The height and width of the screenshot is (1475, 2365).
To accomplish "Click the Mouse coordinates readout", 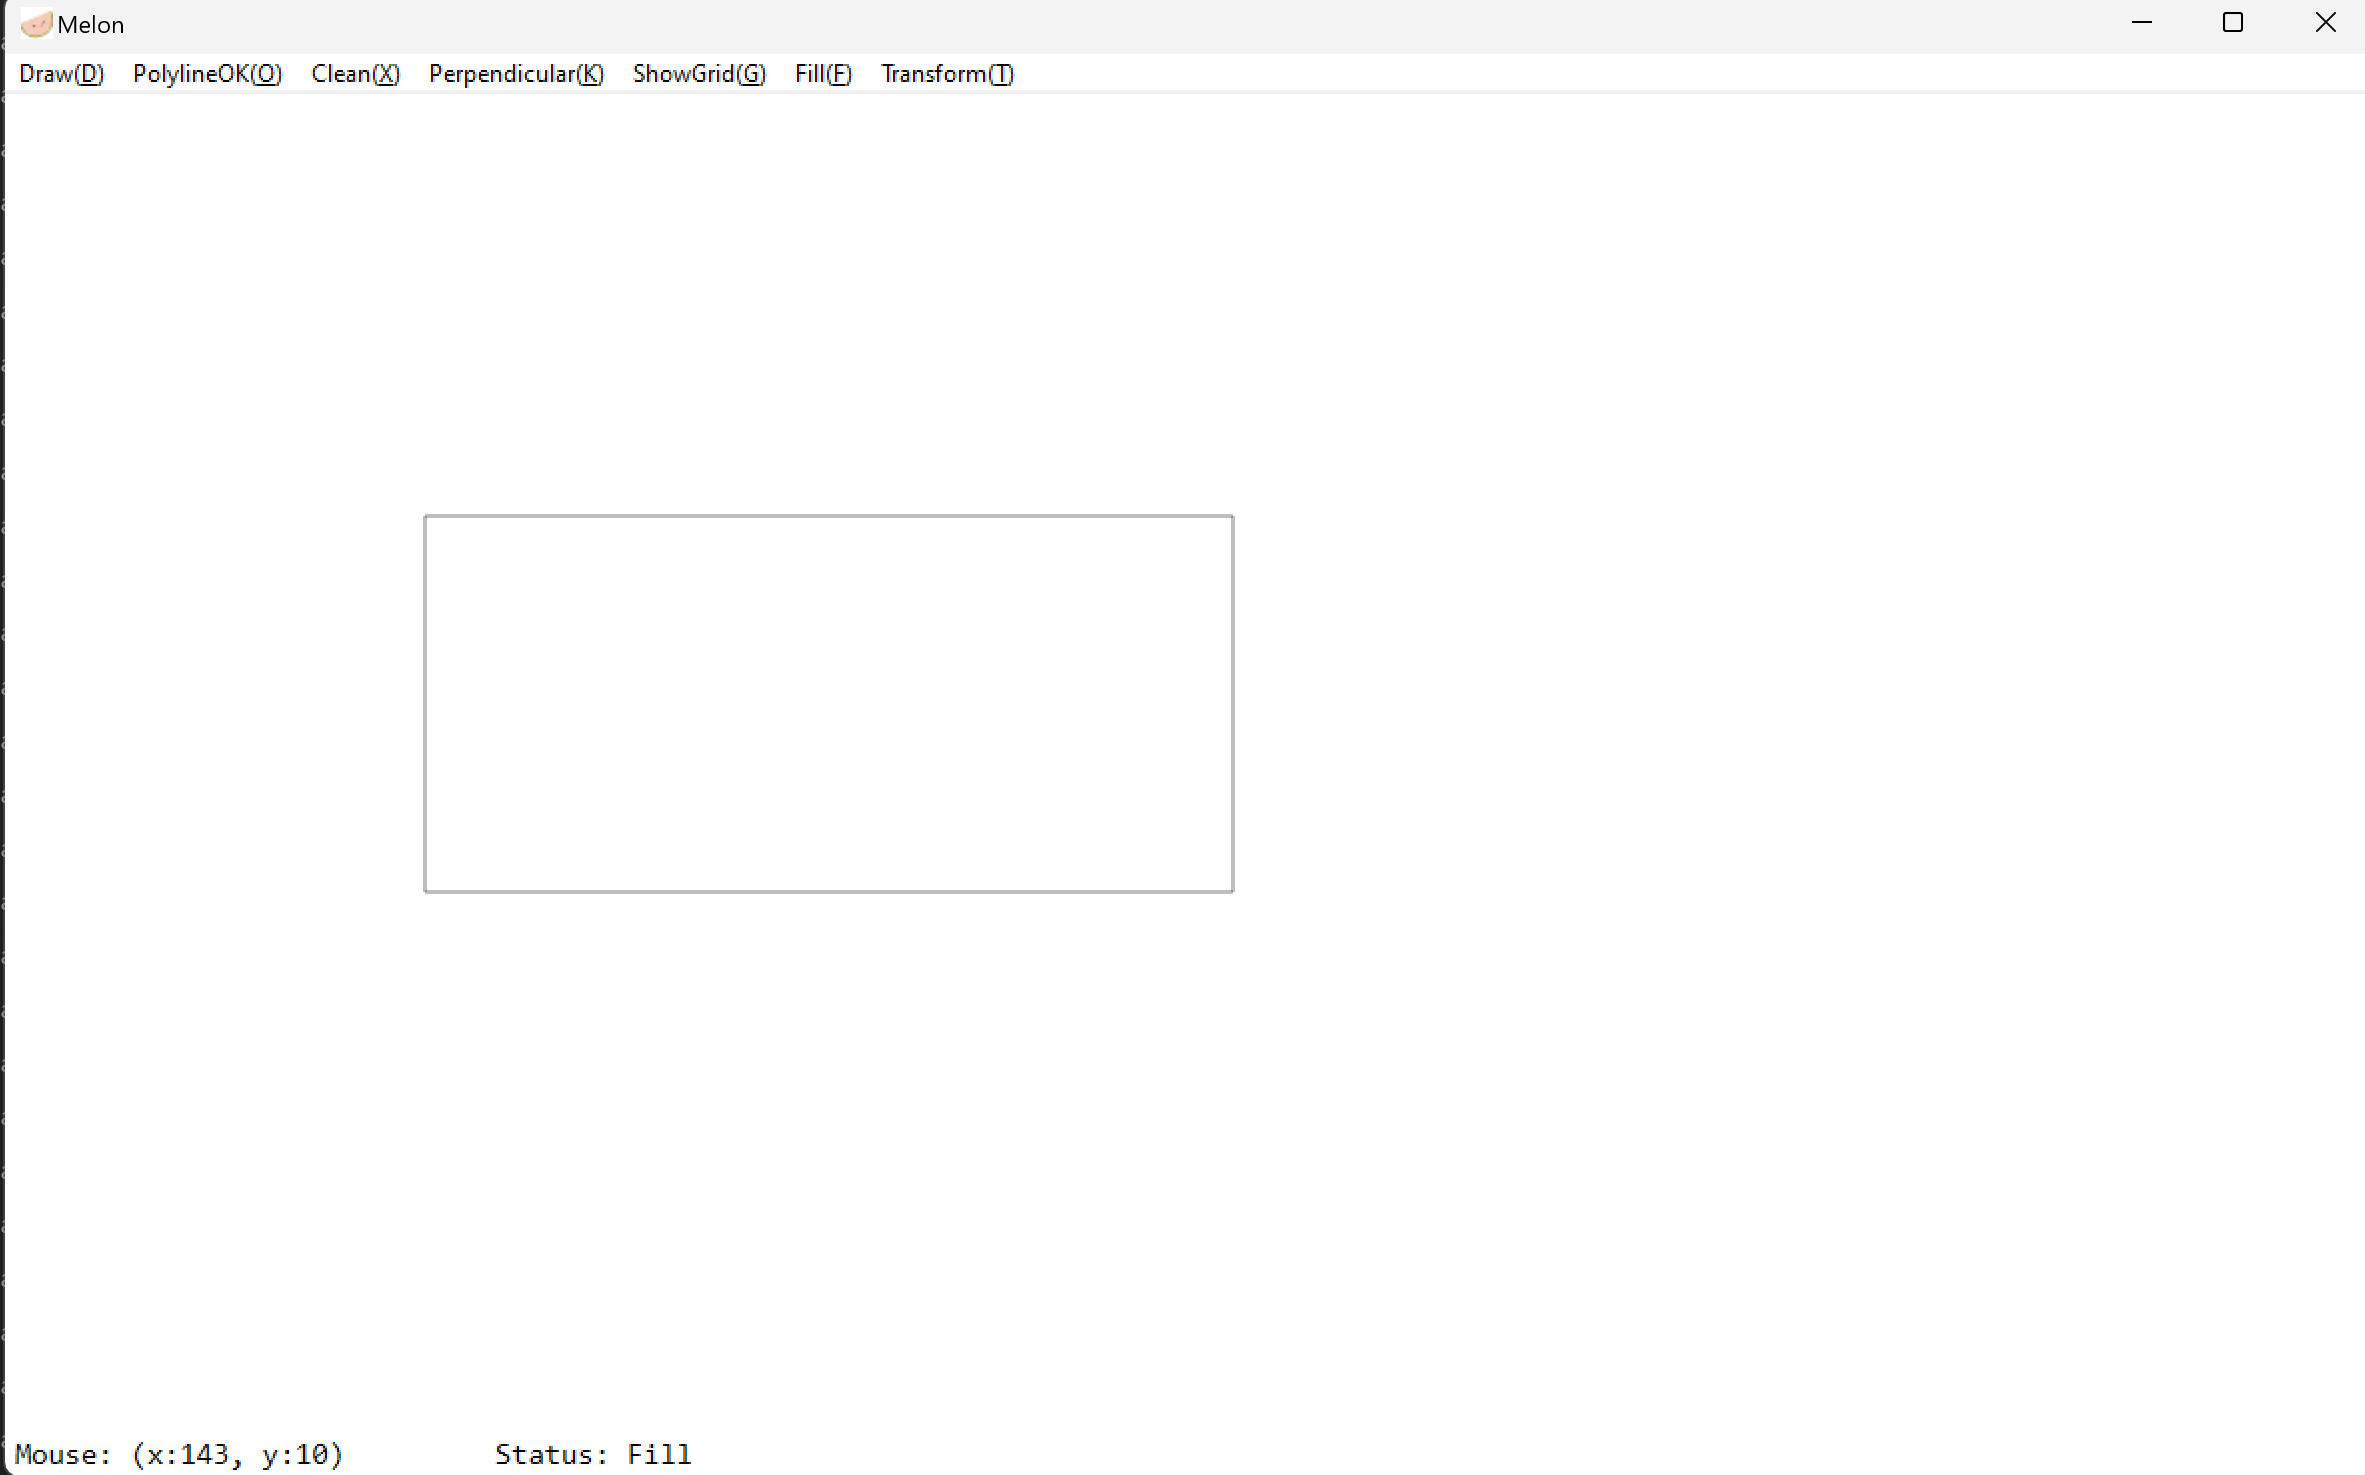I will pos(179,1454).
